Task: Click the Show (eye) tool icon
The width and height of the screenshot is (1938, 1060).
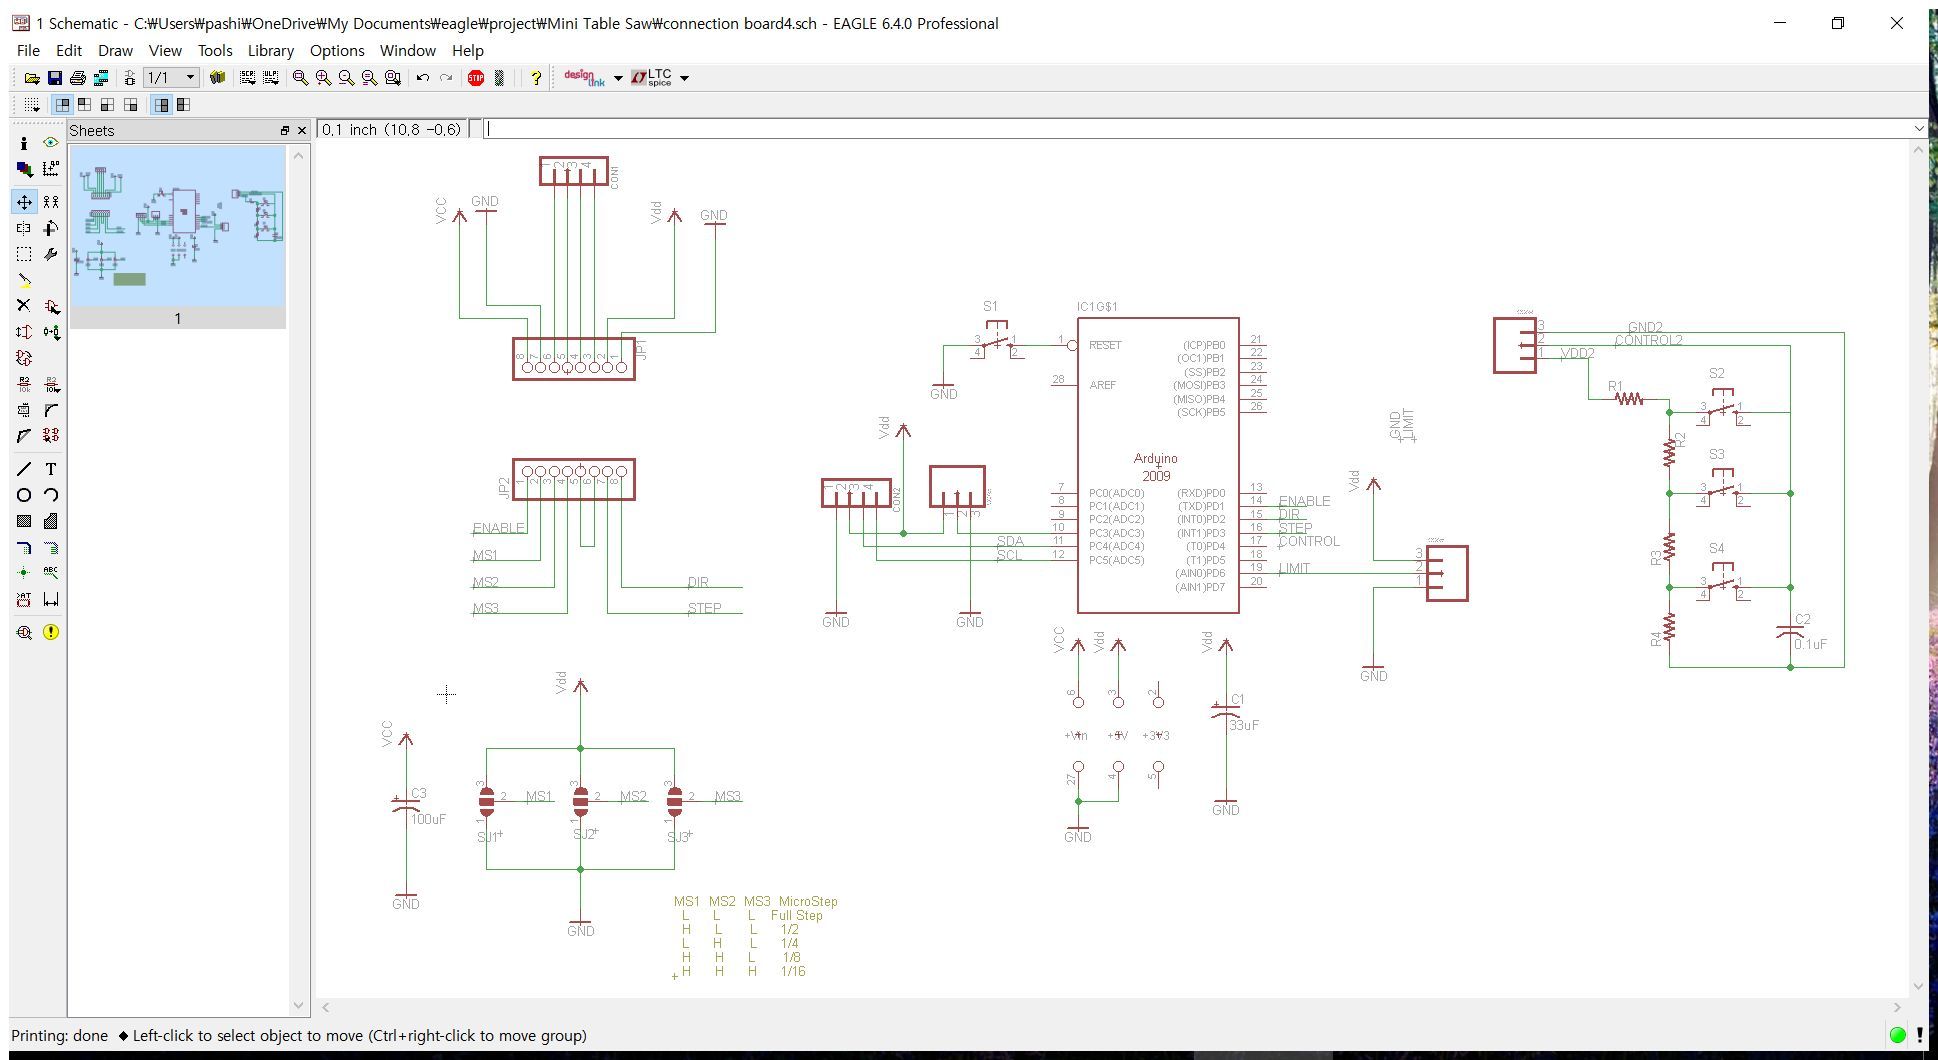Action: coord(51,143)
